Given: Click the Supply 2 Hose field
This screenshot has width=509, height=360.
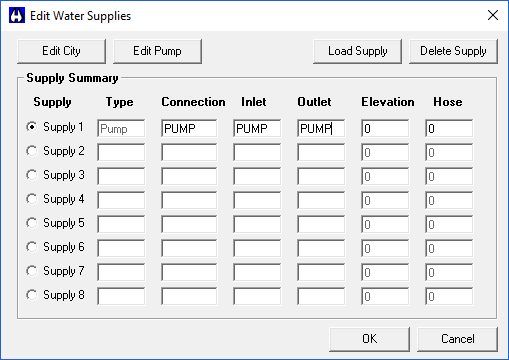Looking at the screenshot, I should tap(449, 152).
